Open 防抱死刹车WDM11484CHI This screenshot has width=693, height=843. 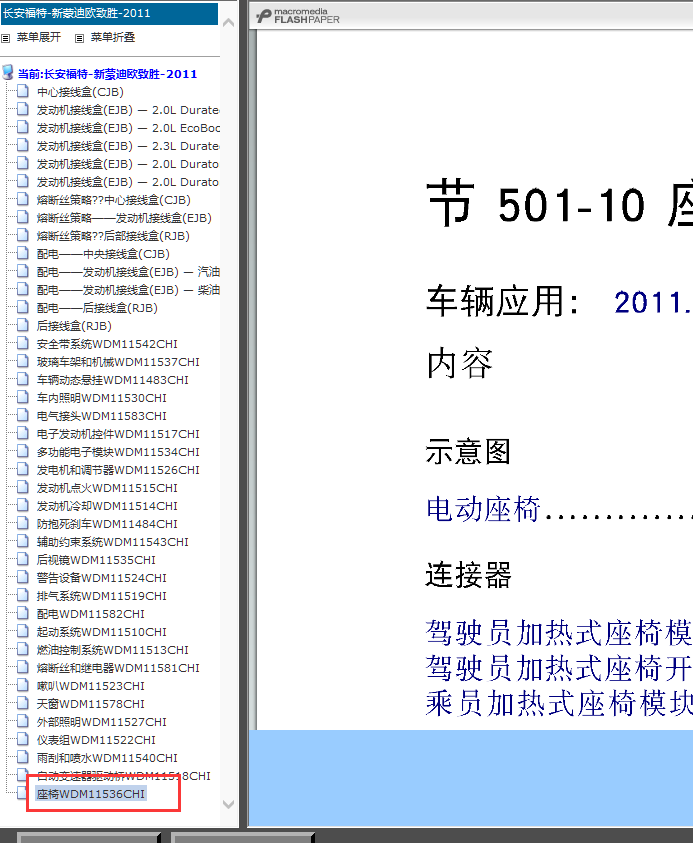pos(107,524)
